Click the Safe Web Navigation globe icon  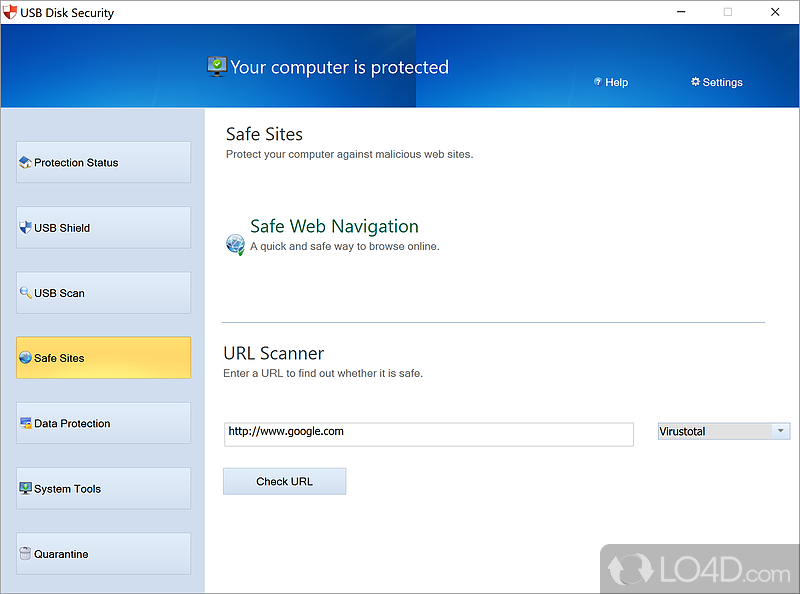(235, 244)
